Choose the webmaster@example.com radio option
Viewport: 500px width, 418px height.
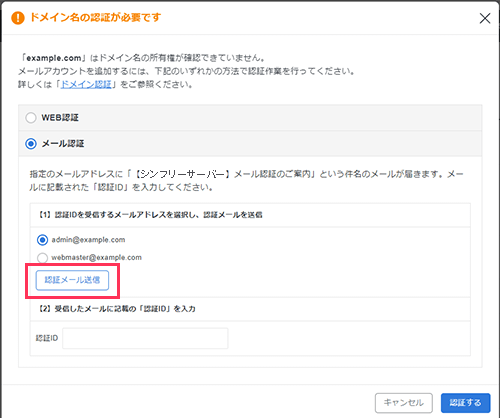42,258
